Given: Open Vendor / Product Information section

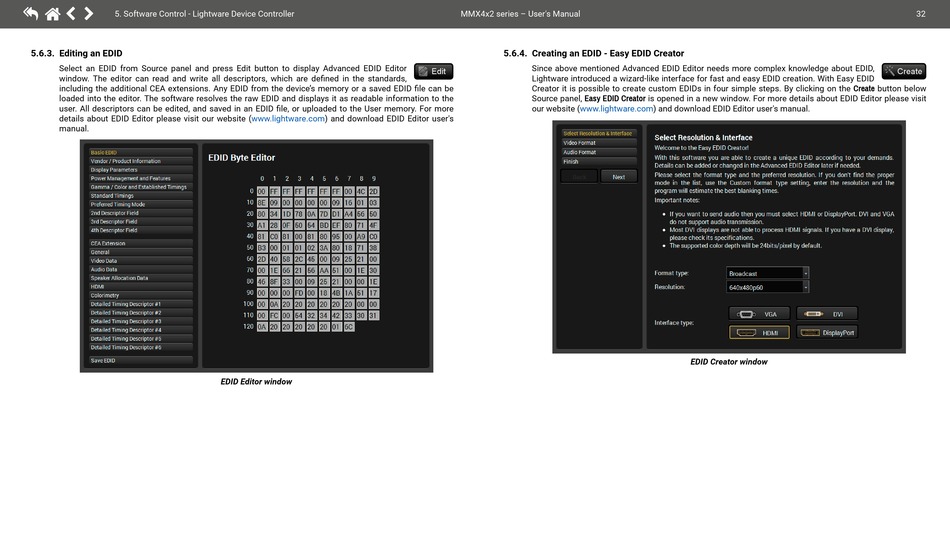Looking at the screenshot, I should pos(141,161).
